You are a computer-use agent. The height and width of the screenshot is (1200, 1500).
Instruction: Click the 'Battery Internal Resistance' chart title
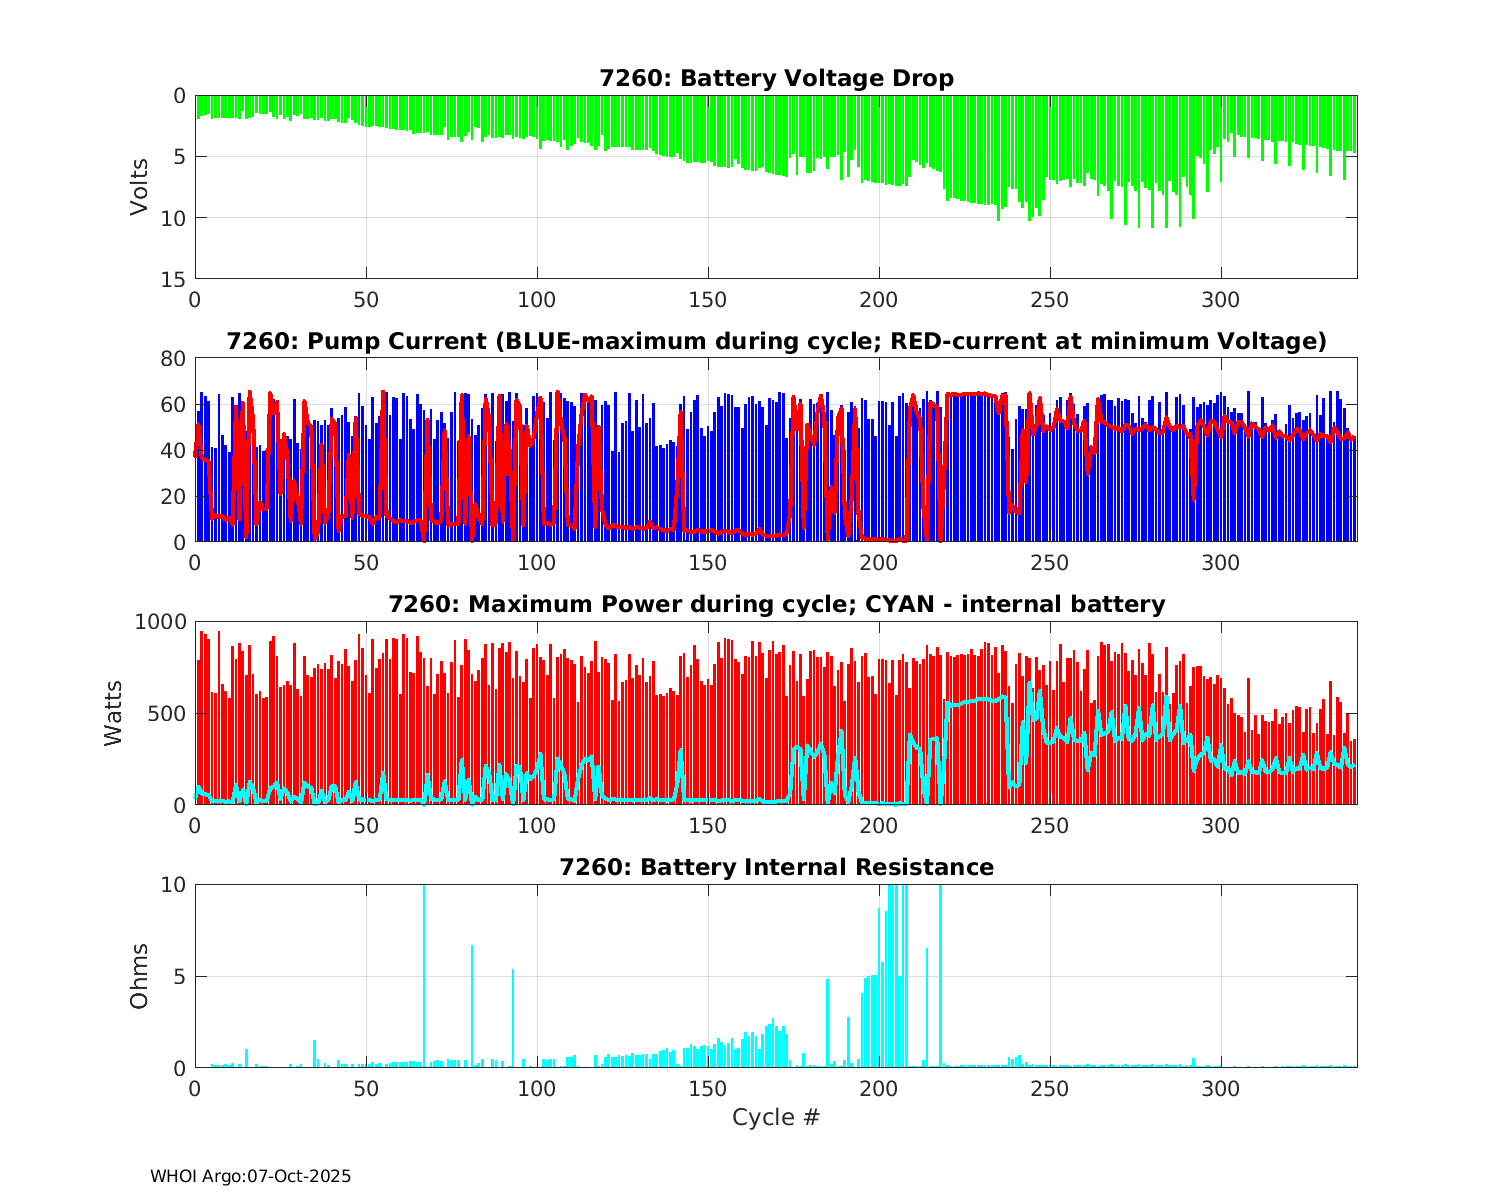pyautogui.click(x=776, y=867)
